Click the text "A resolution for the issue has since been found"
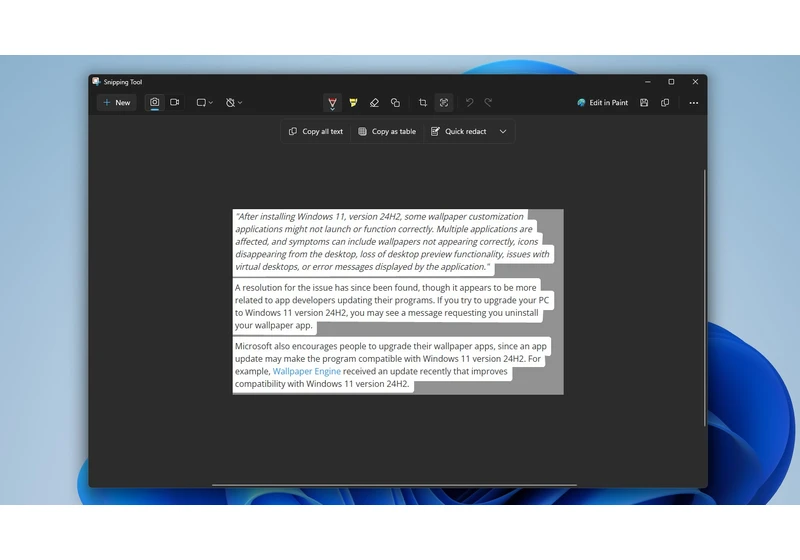Viewport: 800px width, 560px height. (x=325, y=288)
